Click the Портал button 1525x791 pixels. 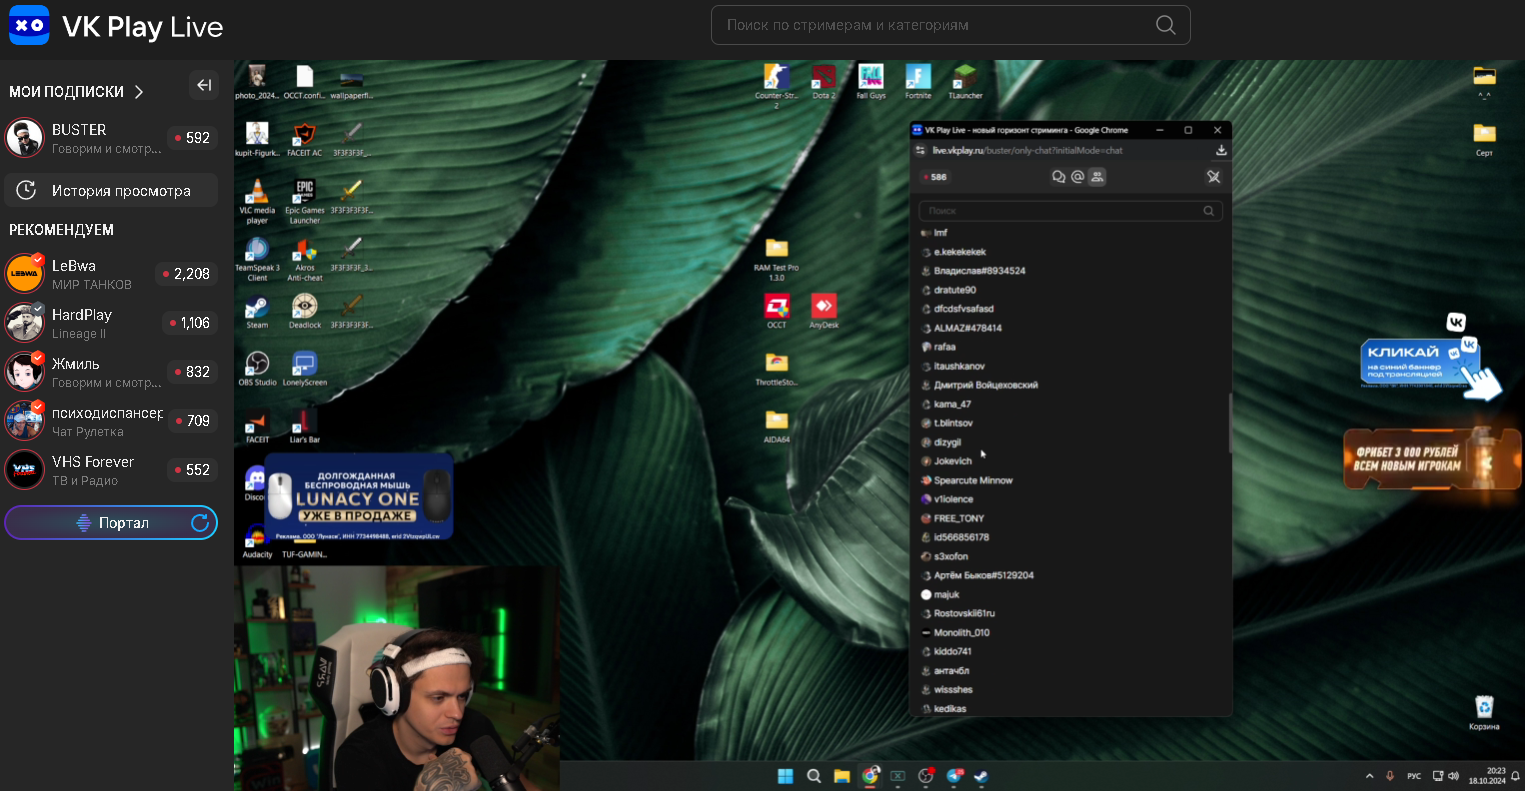click(x=111, y=523)
